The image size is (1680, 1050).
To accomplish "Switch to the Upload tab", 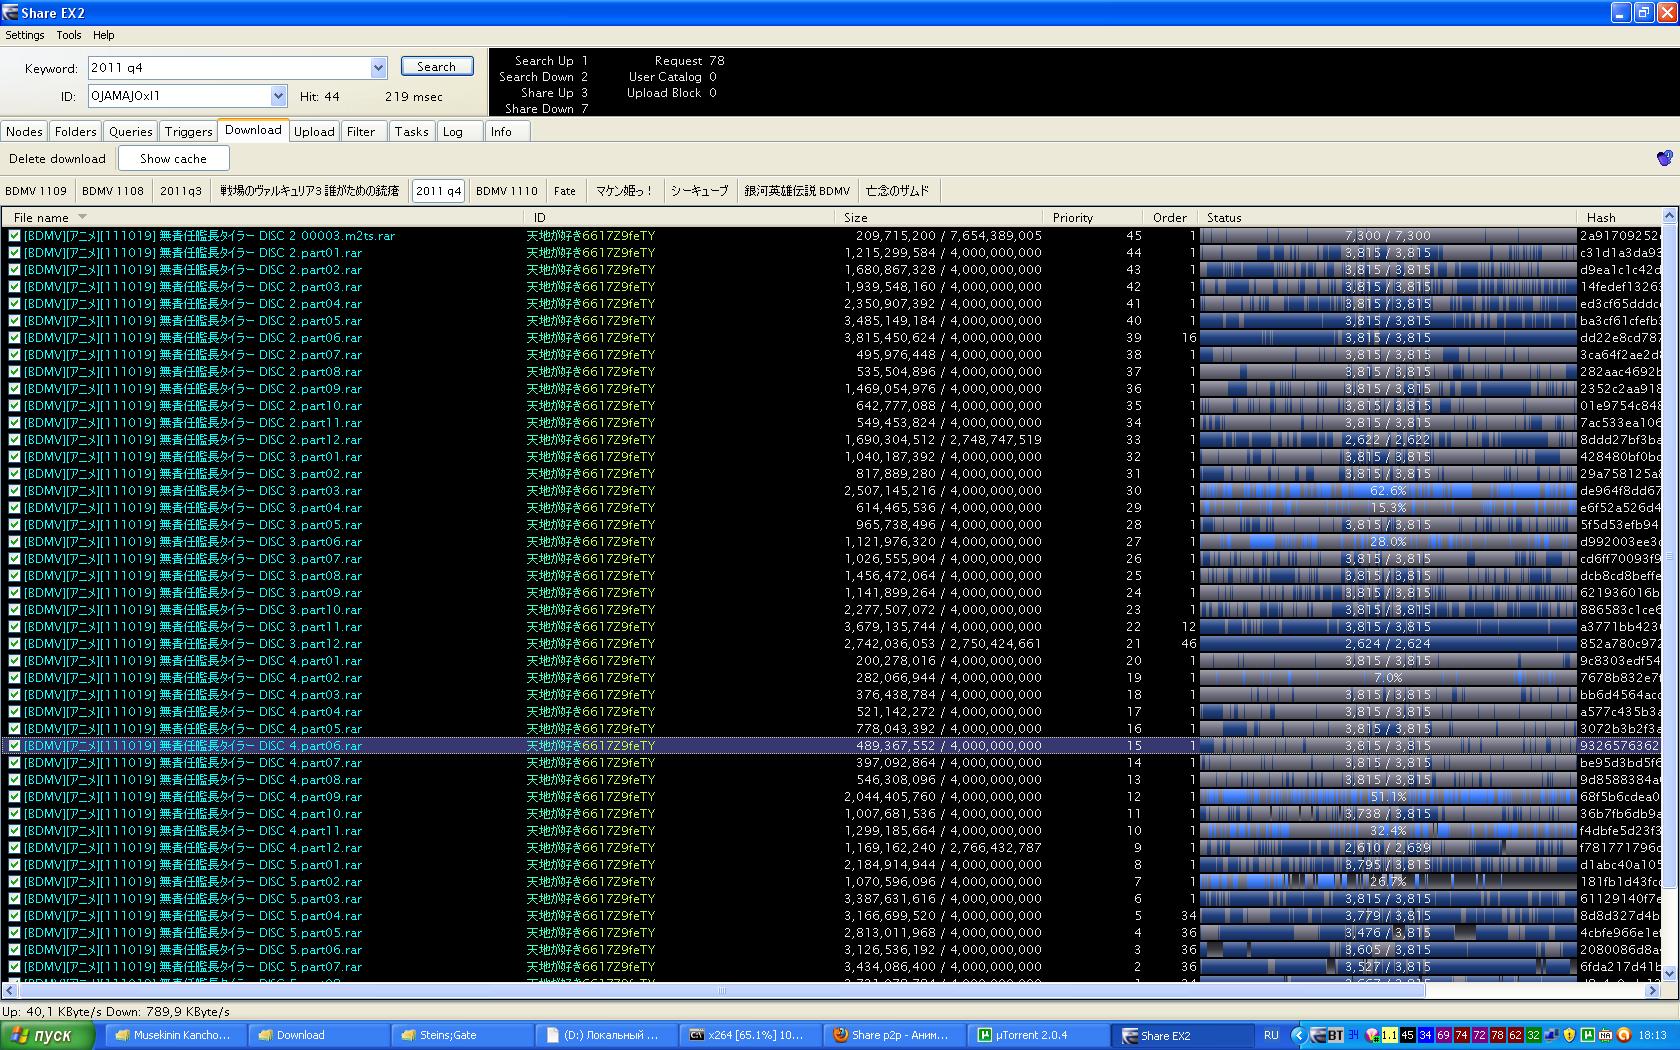I will click(x=313, y=131).
